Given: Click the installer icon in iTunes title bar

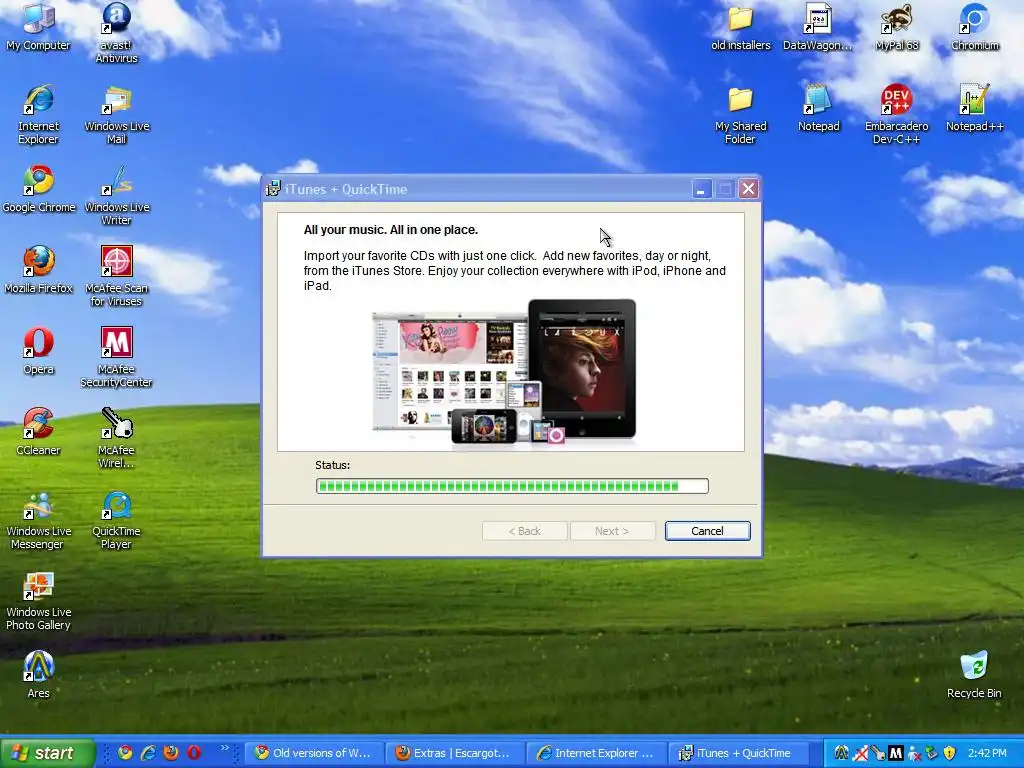Looking at the screenshot, I should point(274,189).
